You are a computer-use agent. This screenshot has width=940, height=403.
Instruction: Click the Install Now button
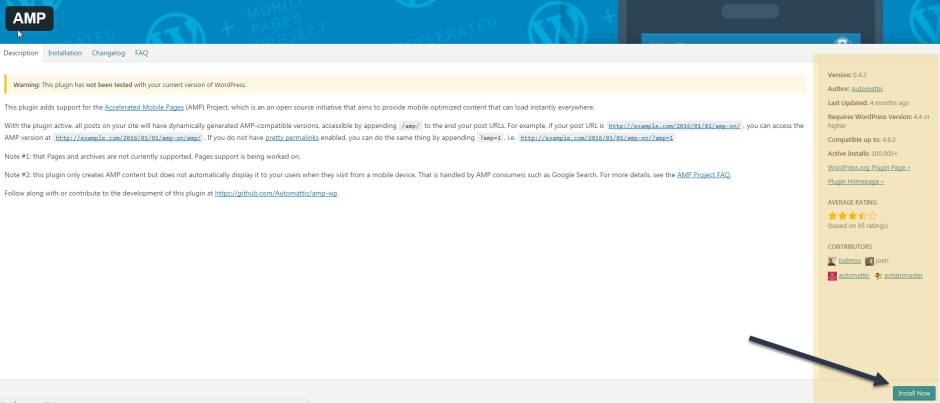914,393
